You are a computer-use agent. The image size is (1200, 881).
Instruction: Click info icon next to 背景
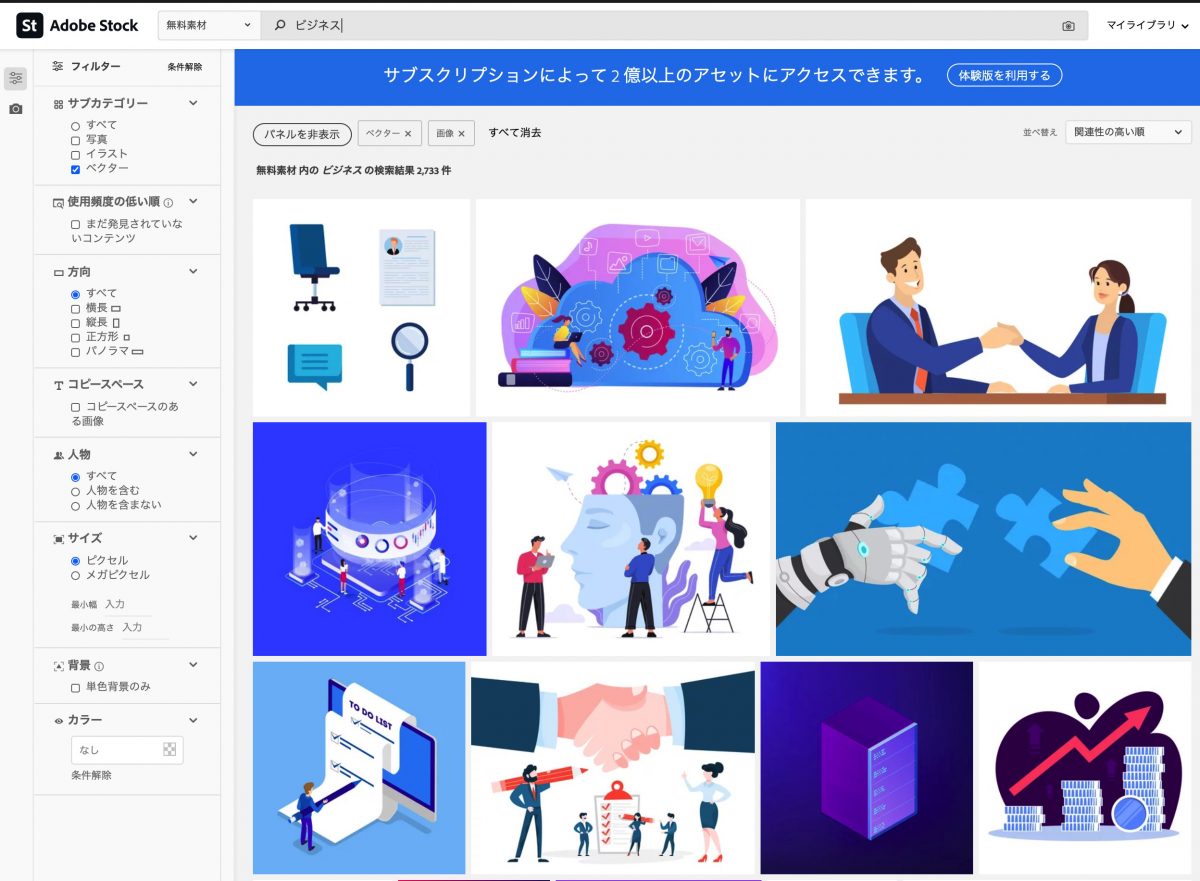[x=99, y=666]
